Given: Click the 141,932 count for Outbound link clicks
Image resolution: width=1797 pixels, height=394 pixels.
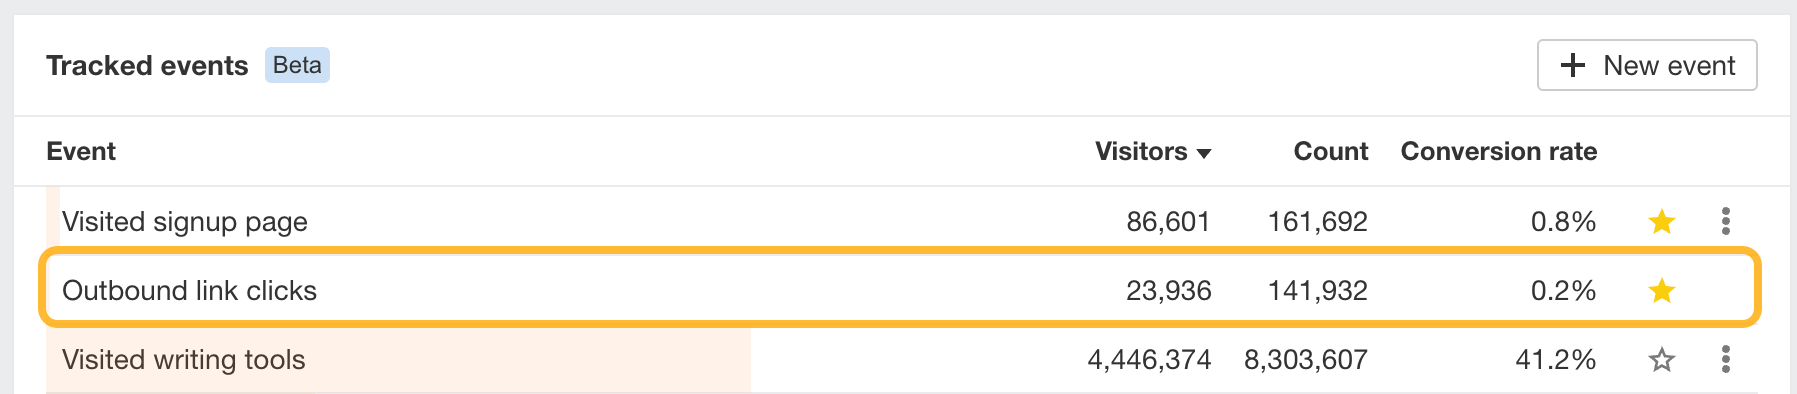Looking at the screenshot, I should click(x=1317, y=291).
